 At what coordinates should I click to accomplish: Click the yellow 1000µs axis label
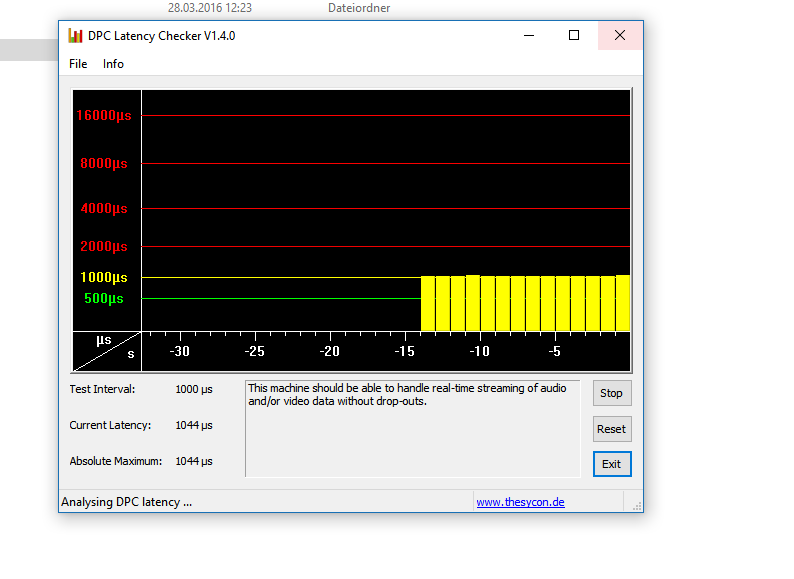click(104, 278)
